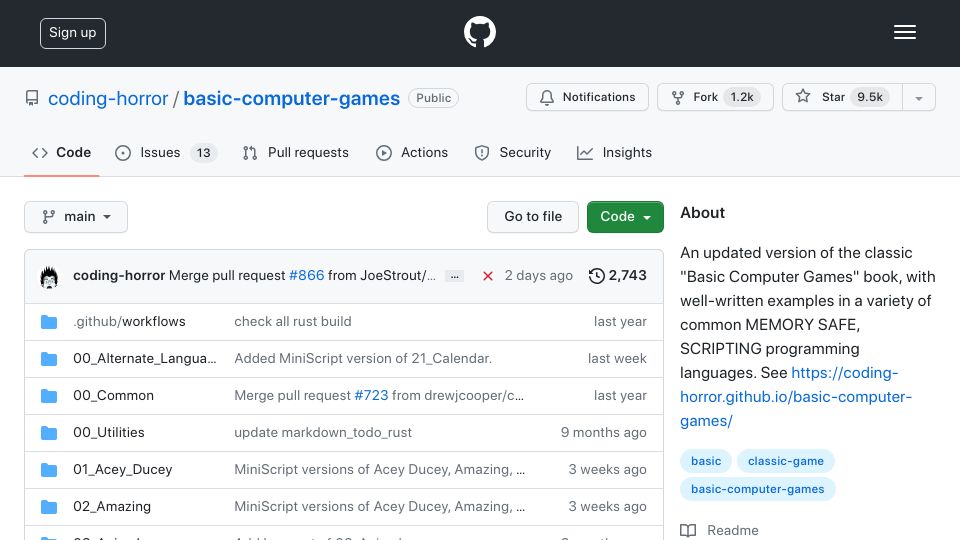Open the coding-horror owner link
Image resolution: width=960 pixels, height=540 pixels.
[108, 98]
